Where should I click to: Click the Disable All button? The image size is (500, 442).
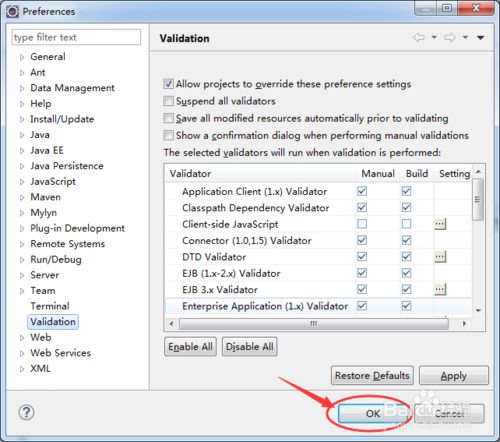pos(249,347)
